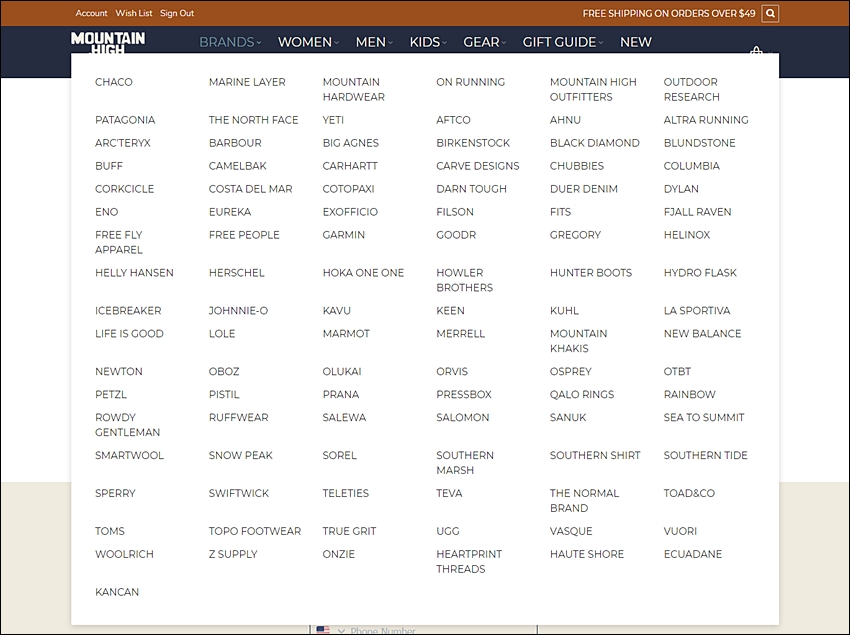Image resolution: width=850 pixels, height=635 pixels.
Task: Select the Hoka One One brand
Action: [x=363, y=273]
